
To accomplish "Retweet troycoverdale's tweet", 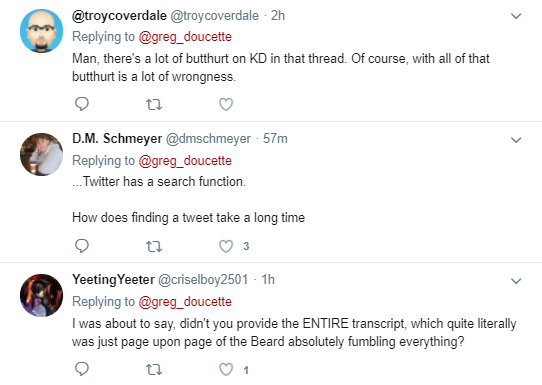I will click(154, 104).
